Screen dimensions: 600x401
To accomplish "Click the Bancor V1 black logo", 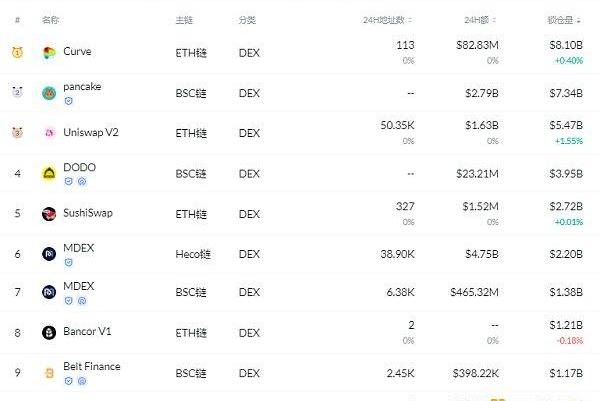I will pyautogui.click(x=49, y=333).
